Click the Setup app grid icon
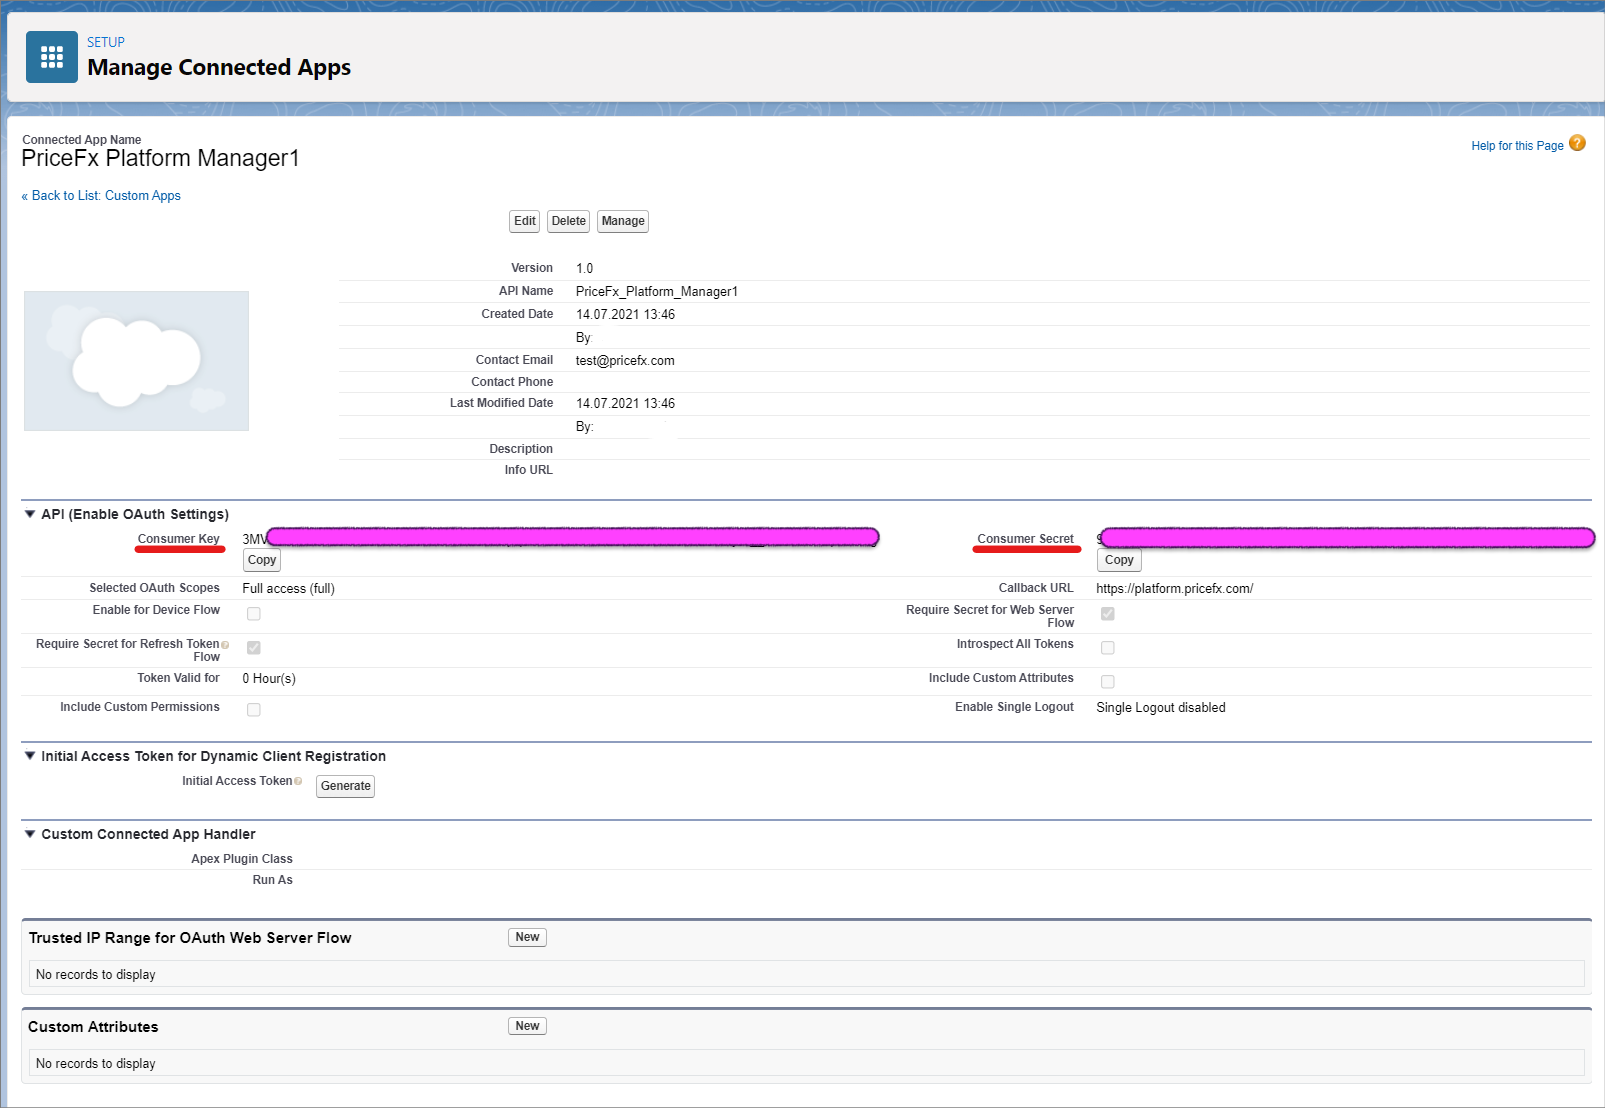The width and height of the screenshot is (1605, 1108). pos(52,57)
